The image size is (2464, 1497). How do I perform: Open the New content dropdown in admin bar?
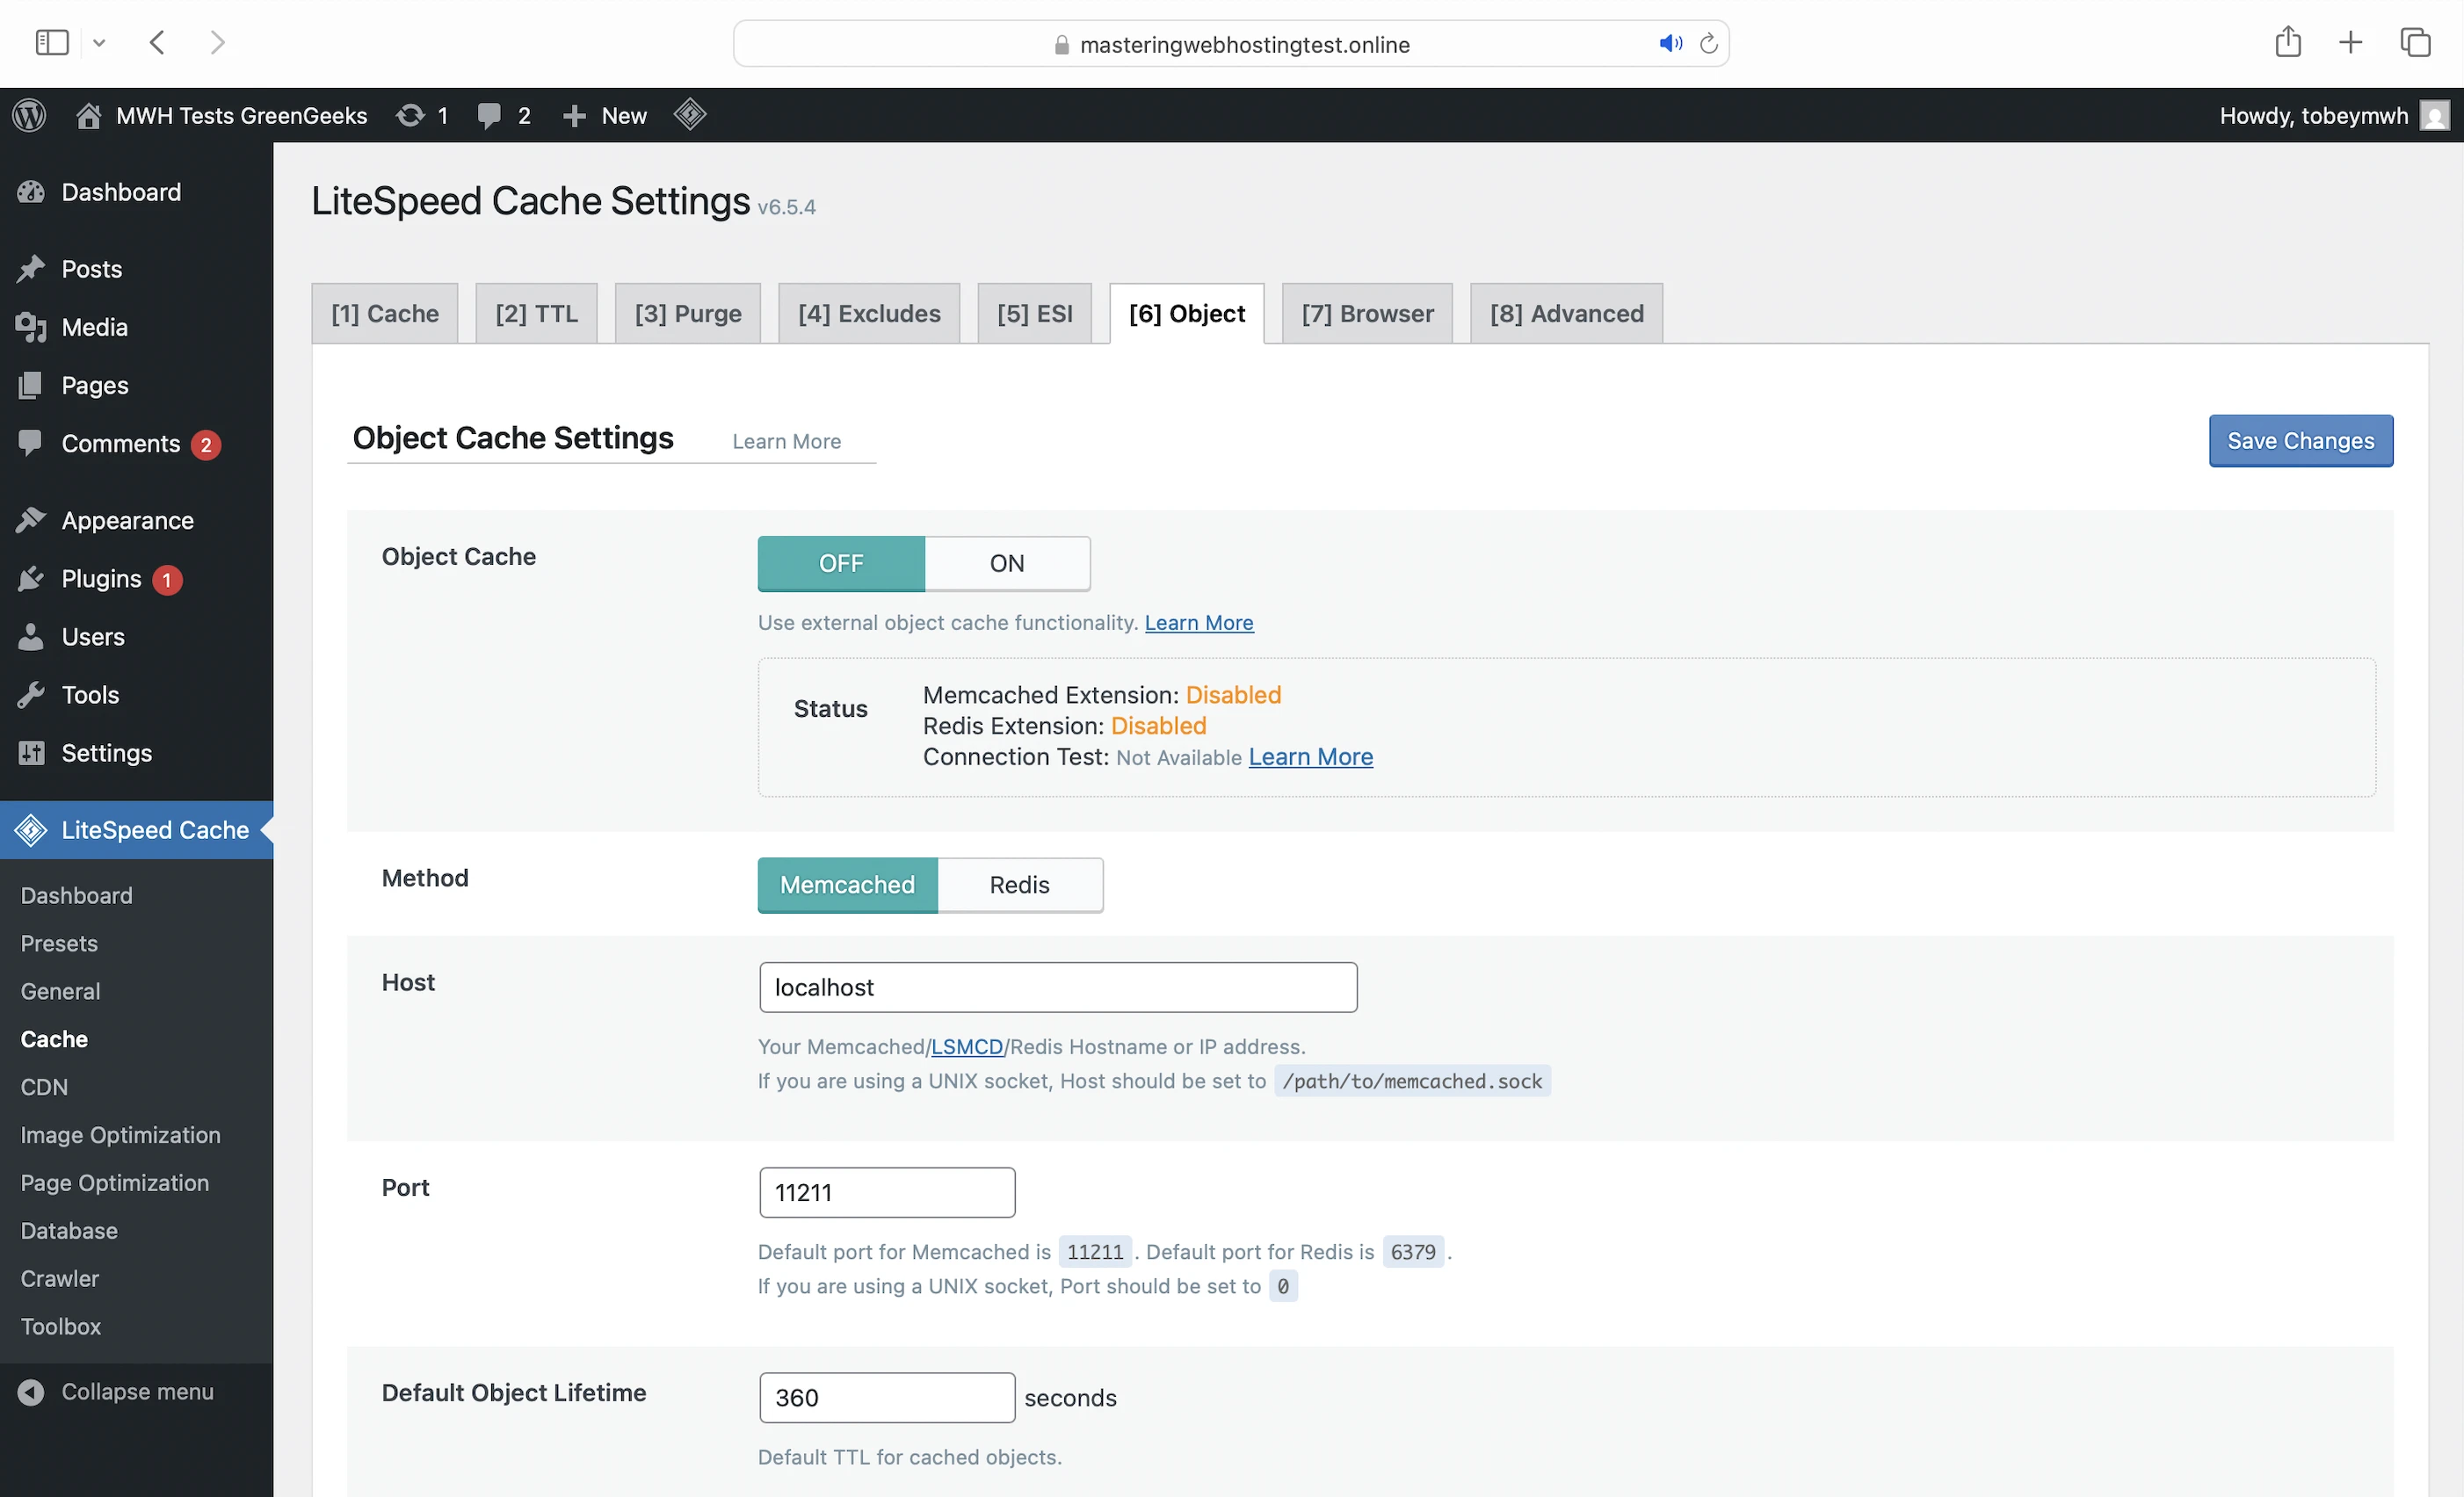(606, 115)
